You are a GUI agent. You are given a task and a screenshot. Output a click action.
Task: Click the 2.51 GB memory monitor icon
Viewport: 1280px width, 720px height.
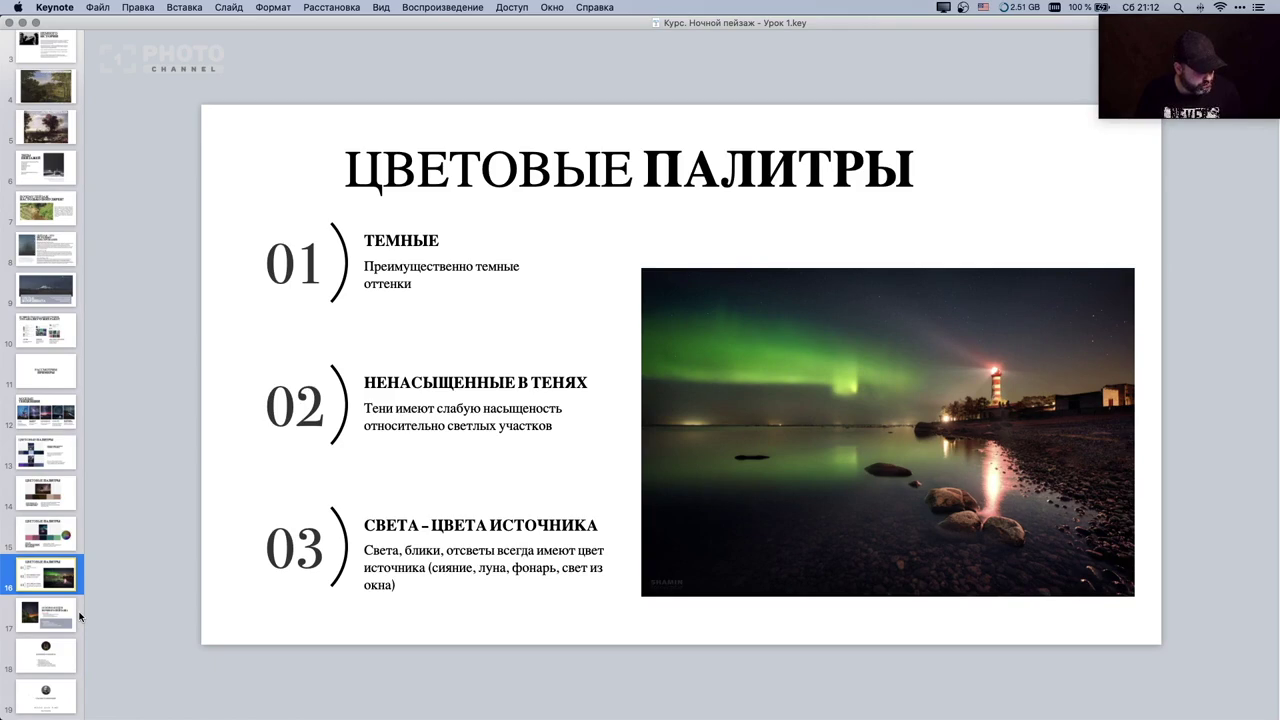(1019, 7)
